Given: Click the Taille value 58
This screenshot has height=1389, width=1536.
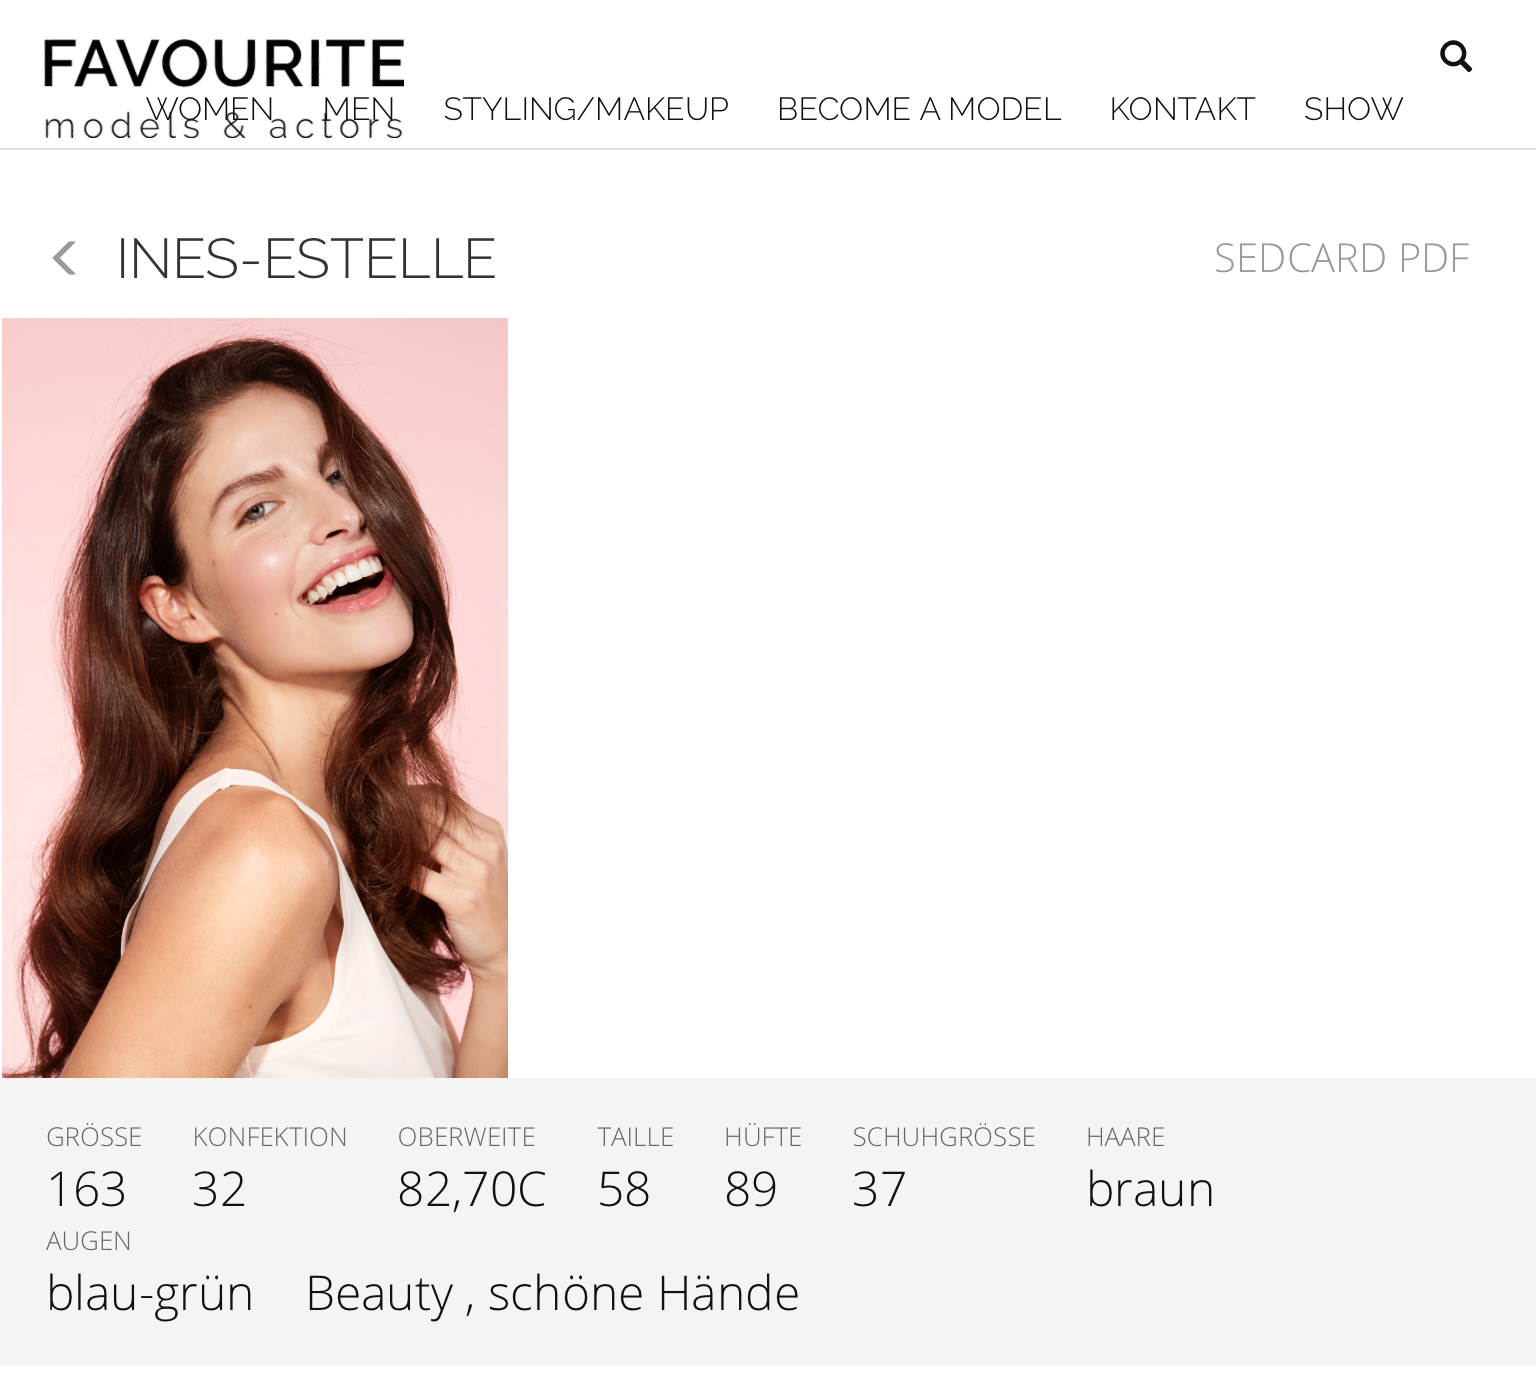Looking at the screenshot, I should (624, 1189).
